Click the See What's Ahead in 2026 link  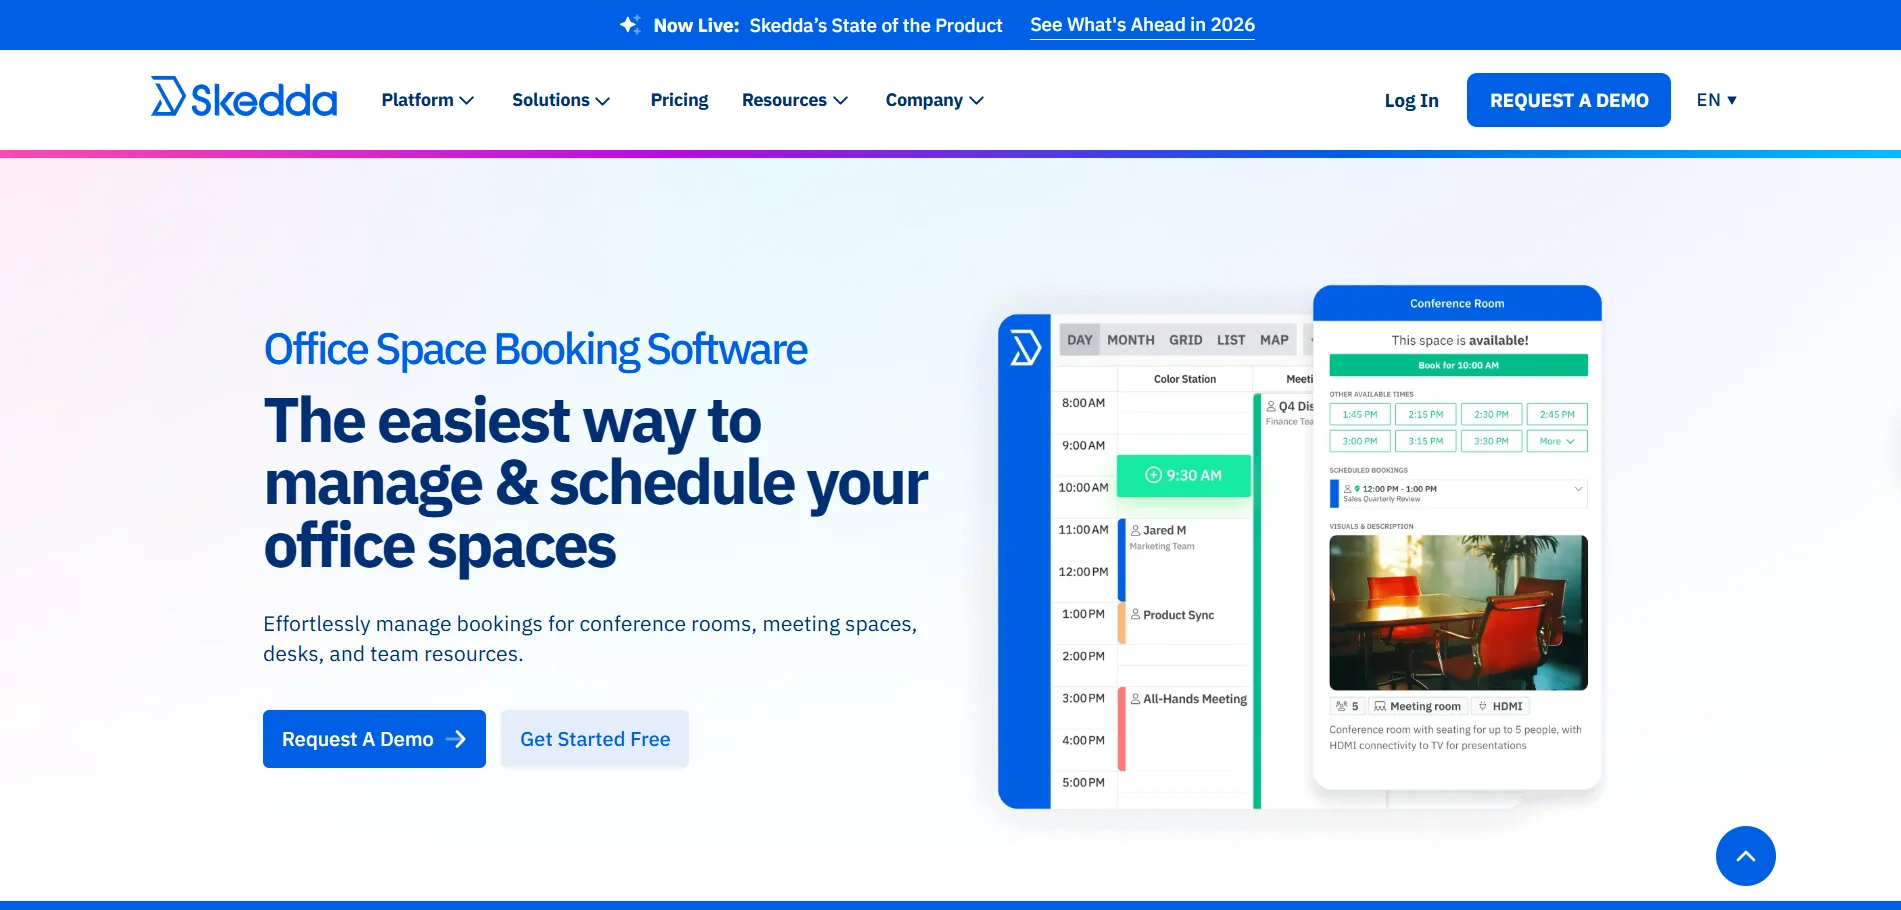(1142, 24)
